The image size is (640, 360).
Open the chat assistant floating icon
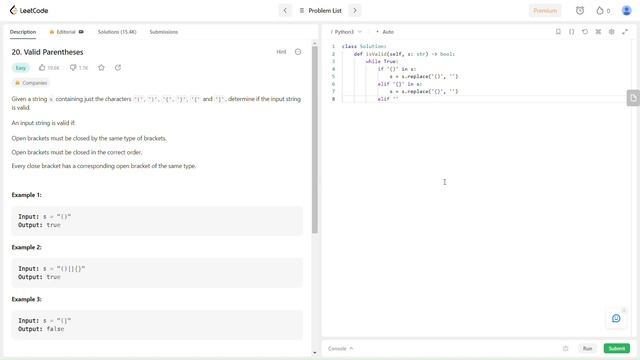[x=616, y=318]
